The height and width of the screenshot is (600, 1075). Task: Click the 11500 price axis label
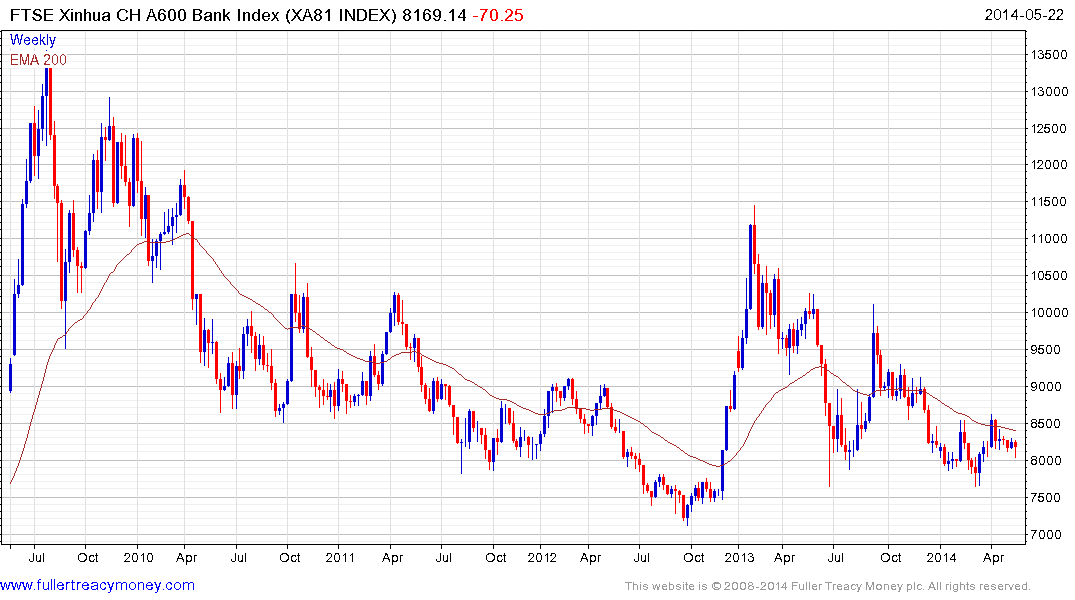[x=1049, y=202]
